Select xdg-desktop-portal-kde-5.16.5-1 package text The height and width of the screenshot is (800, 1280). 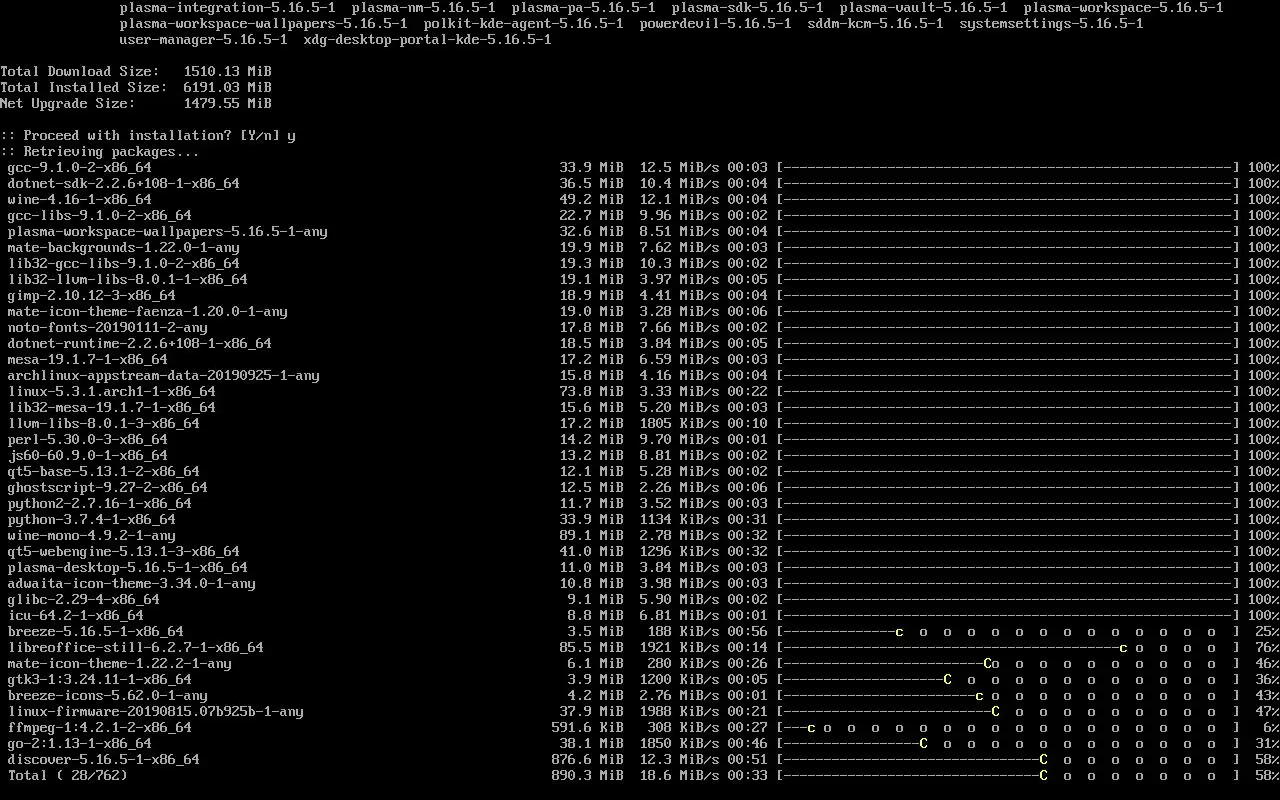428,40
